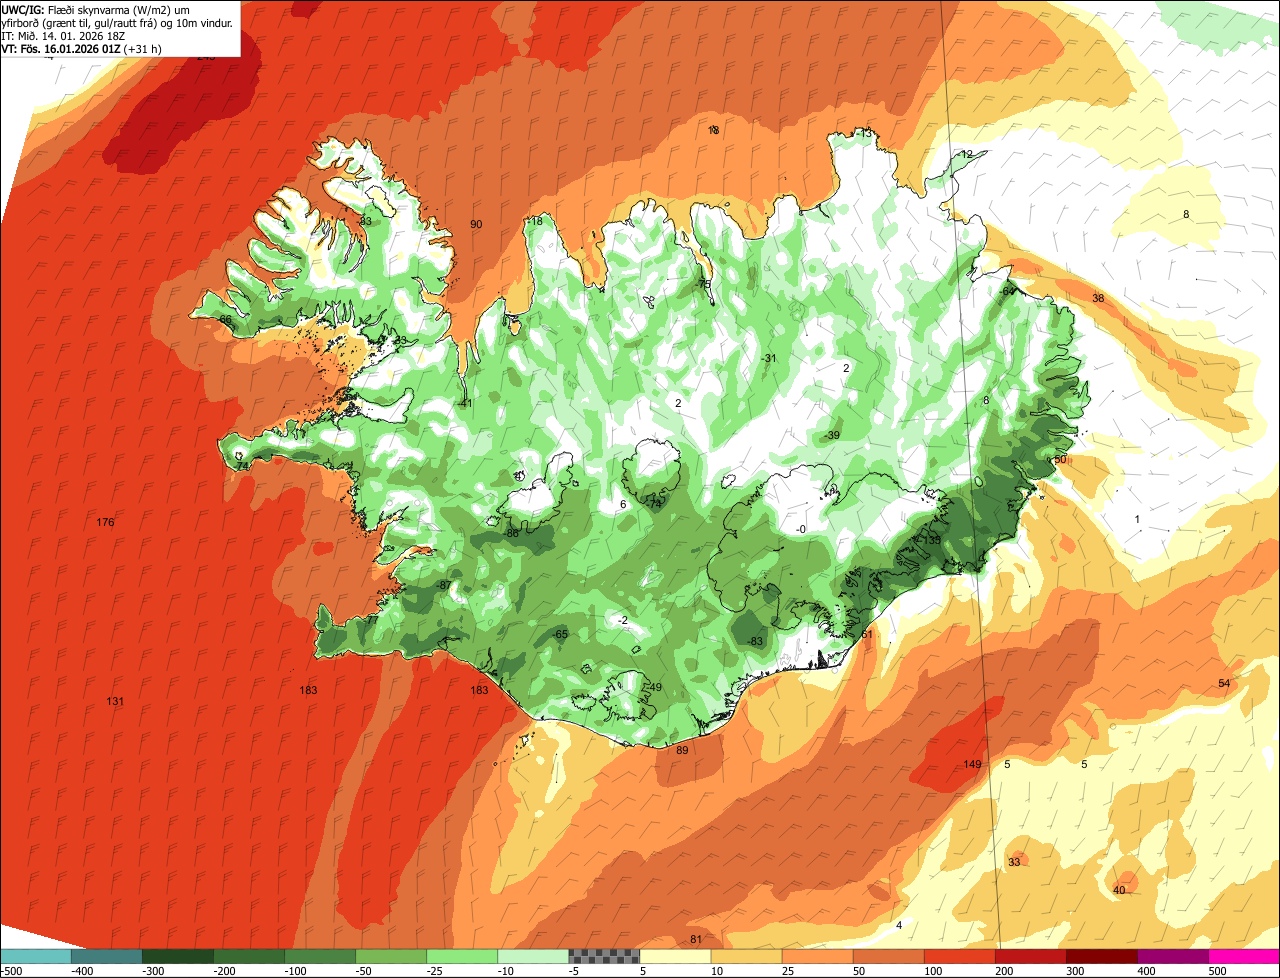Viewport: 1280px width, 978px height.
Task: Select the purple swatch between 400 and 500
Action: 1172,956
